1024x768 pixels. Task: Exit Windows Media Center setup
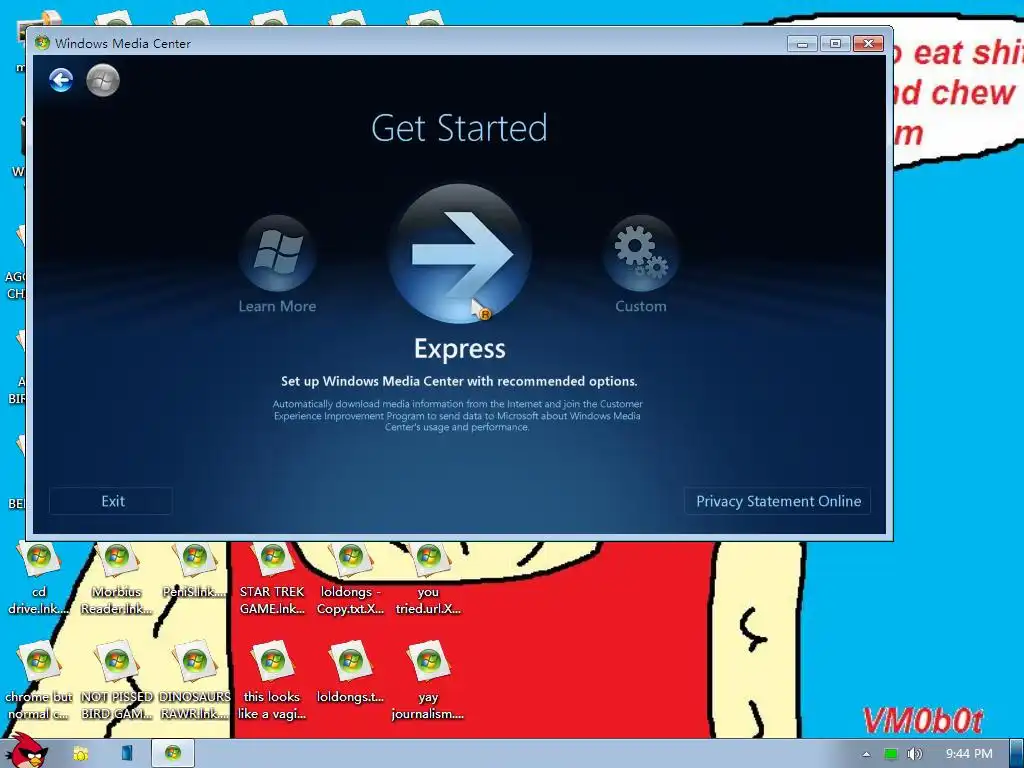point(112,501)
